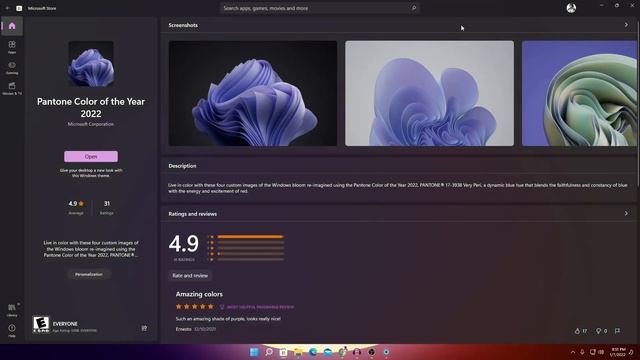View the dark purple bloom screenshot

(x=253, y=93)
